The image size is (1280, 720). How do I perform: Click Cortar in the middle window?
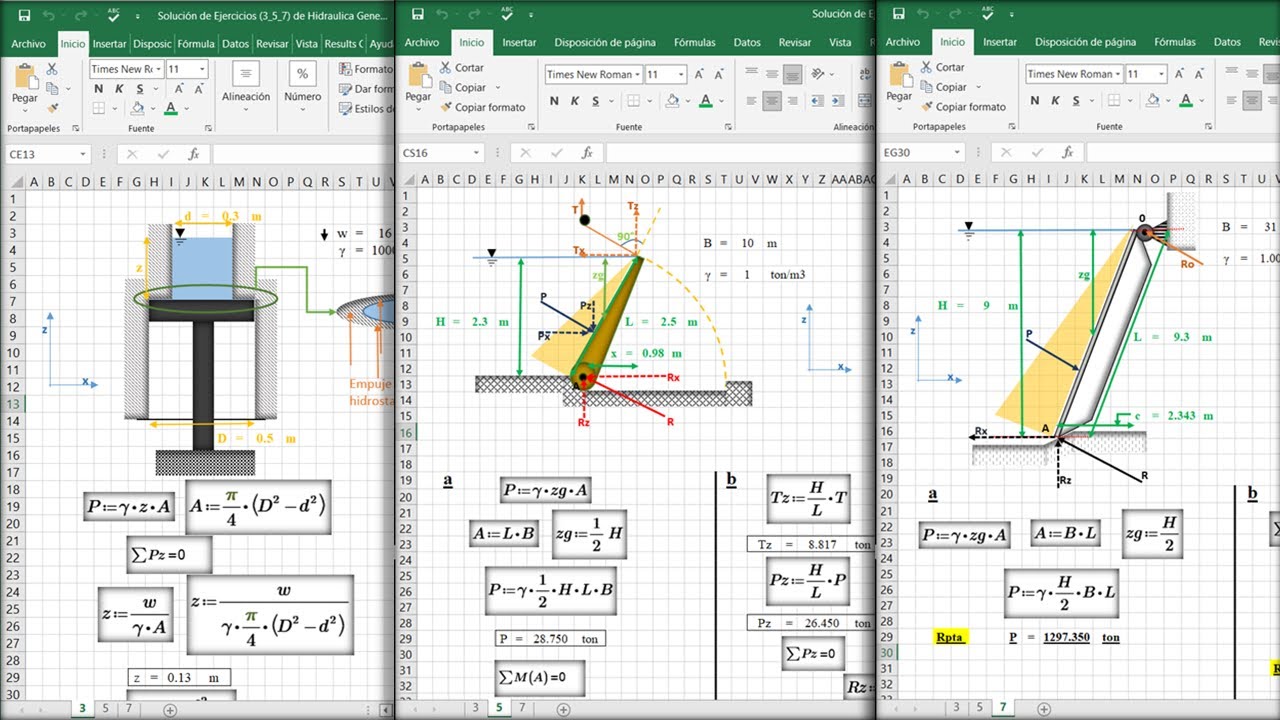(459, 68)
